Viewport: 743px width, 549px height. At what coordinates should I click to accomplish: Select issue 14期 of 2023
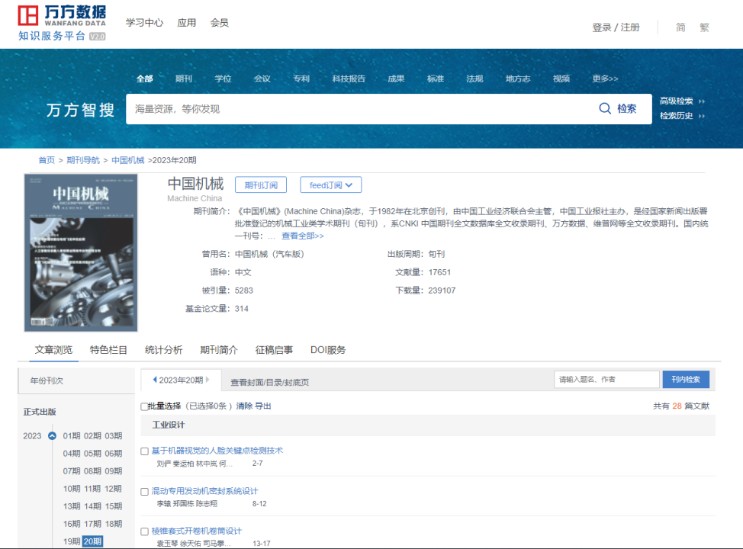pyautogui.click(x=92, y=506)
